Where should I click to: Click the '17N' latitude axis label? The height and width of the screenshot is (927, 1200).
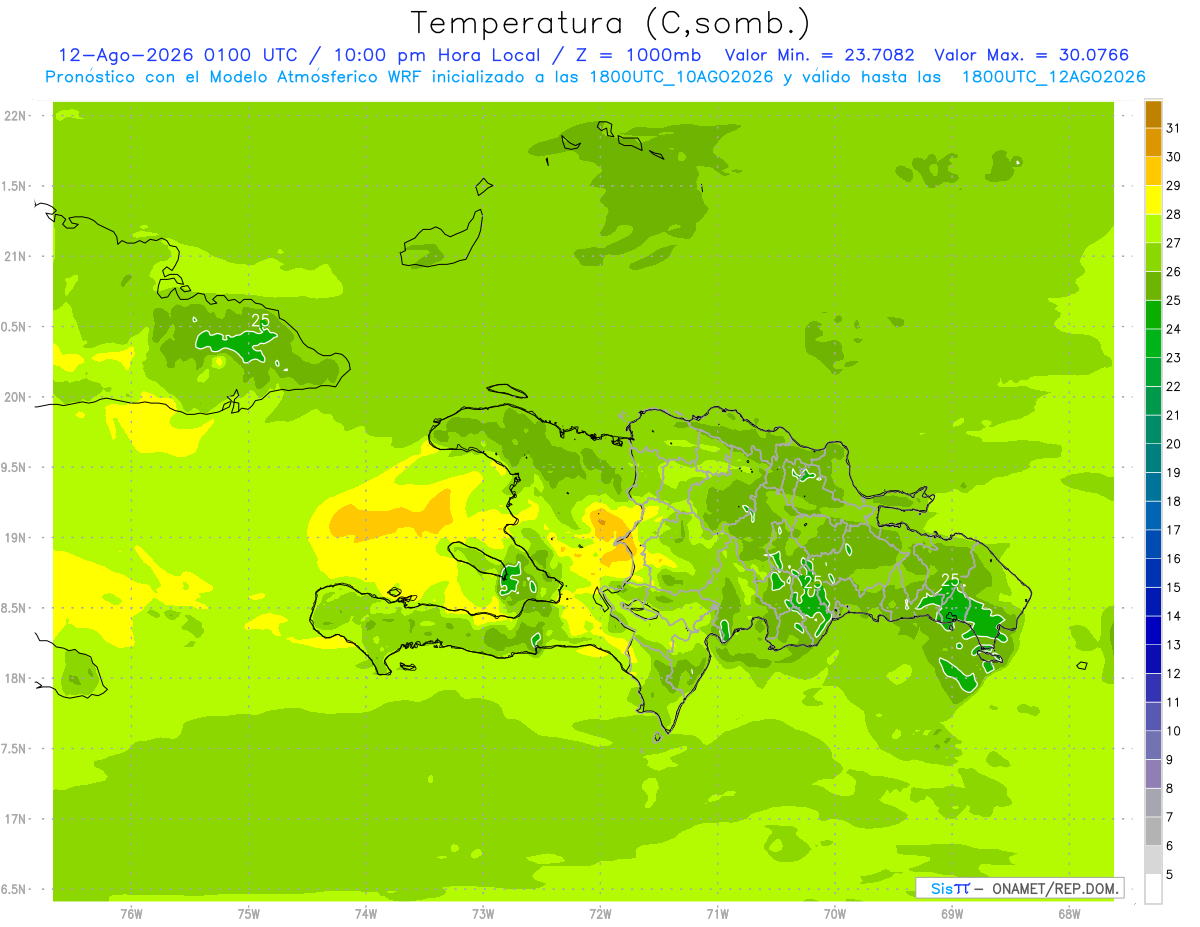pos(16,819)
